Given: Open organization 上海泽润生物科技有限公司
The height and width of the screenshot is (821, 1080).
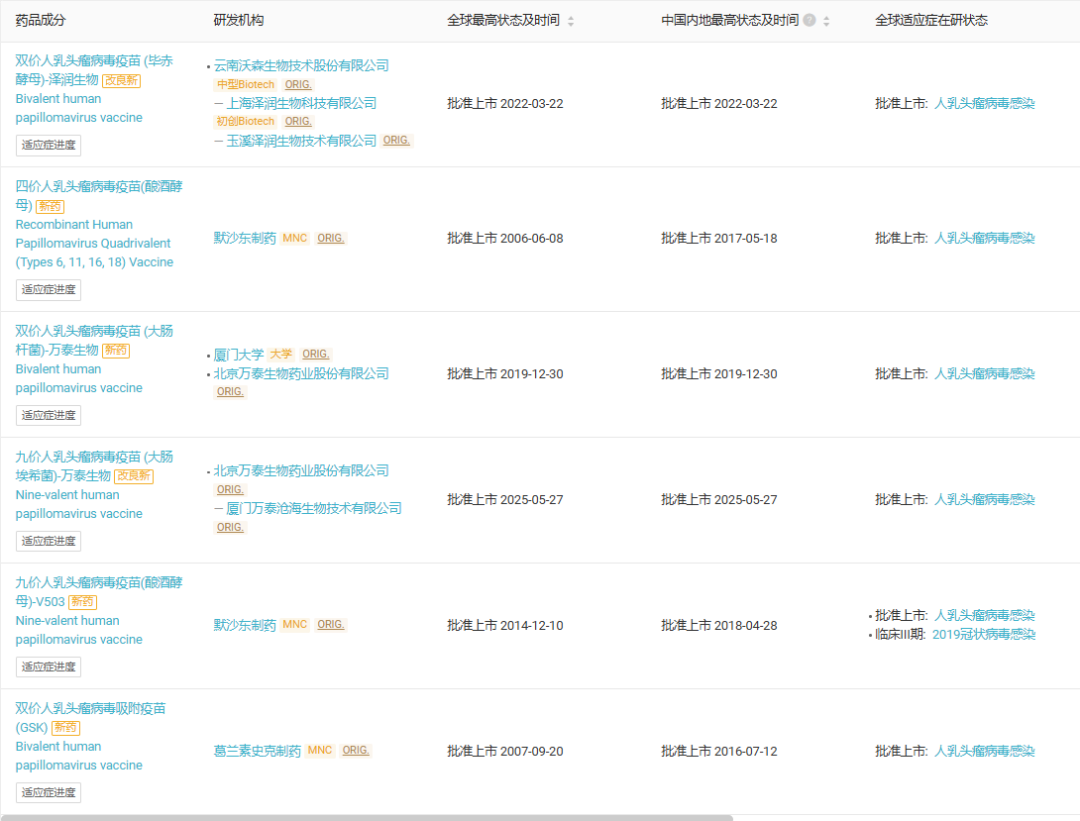Looking at the screenshot, I should tap(301, 103).
